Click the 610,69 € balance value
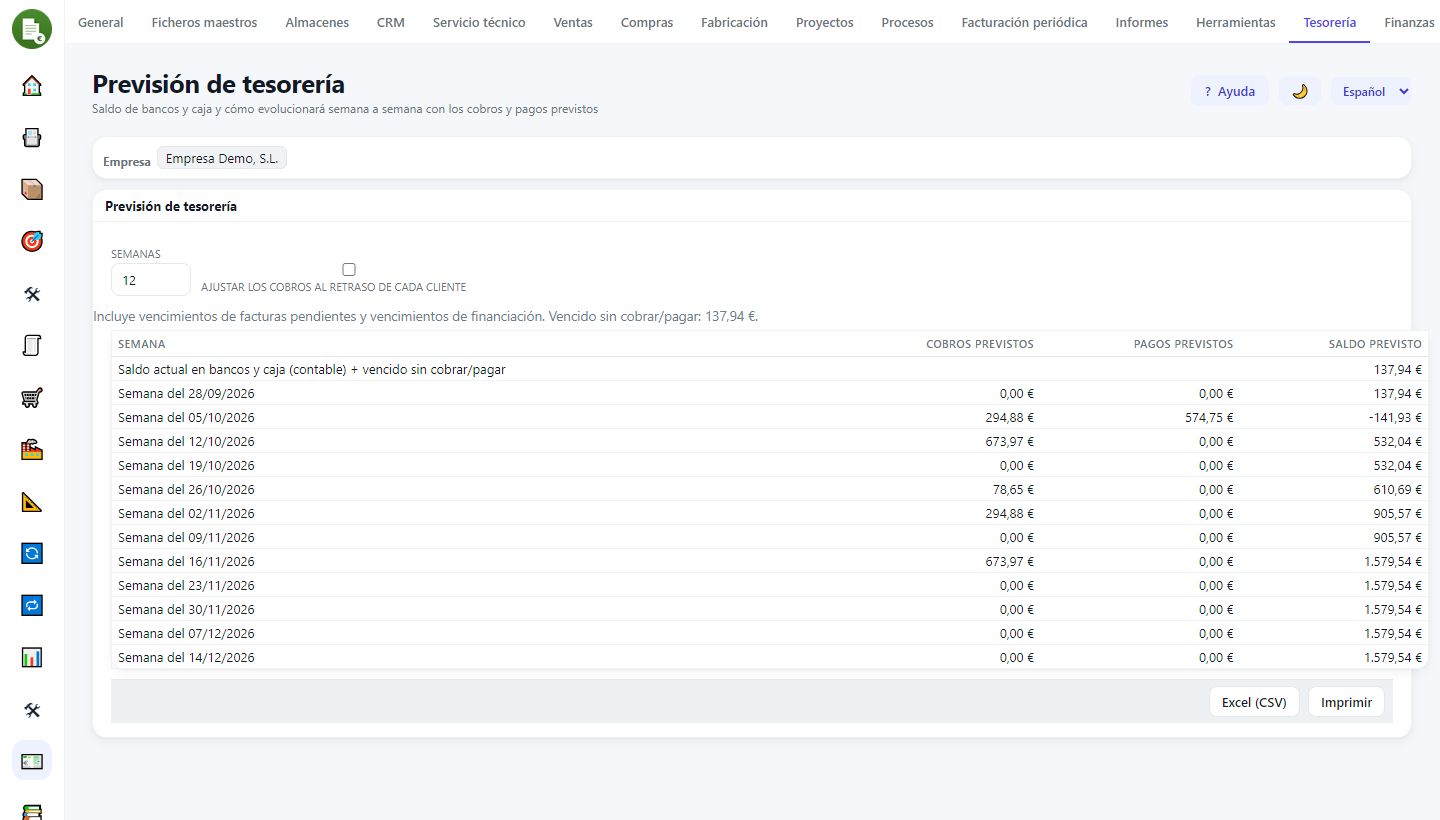Image resolution: width=1440 pixels, height=820 pixels. point(1398,489)
